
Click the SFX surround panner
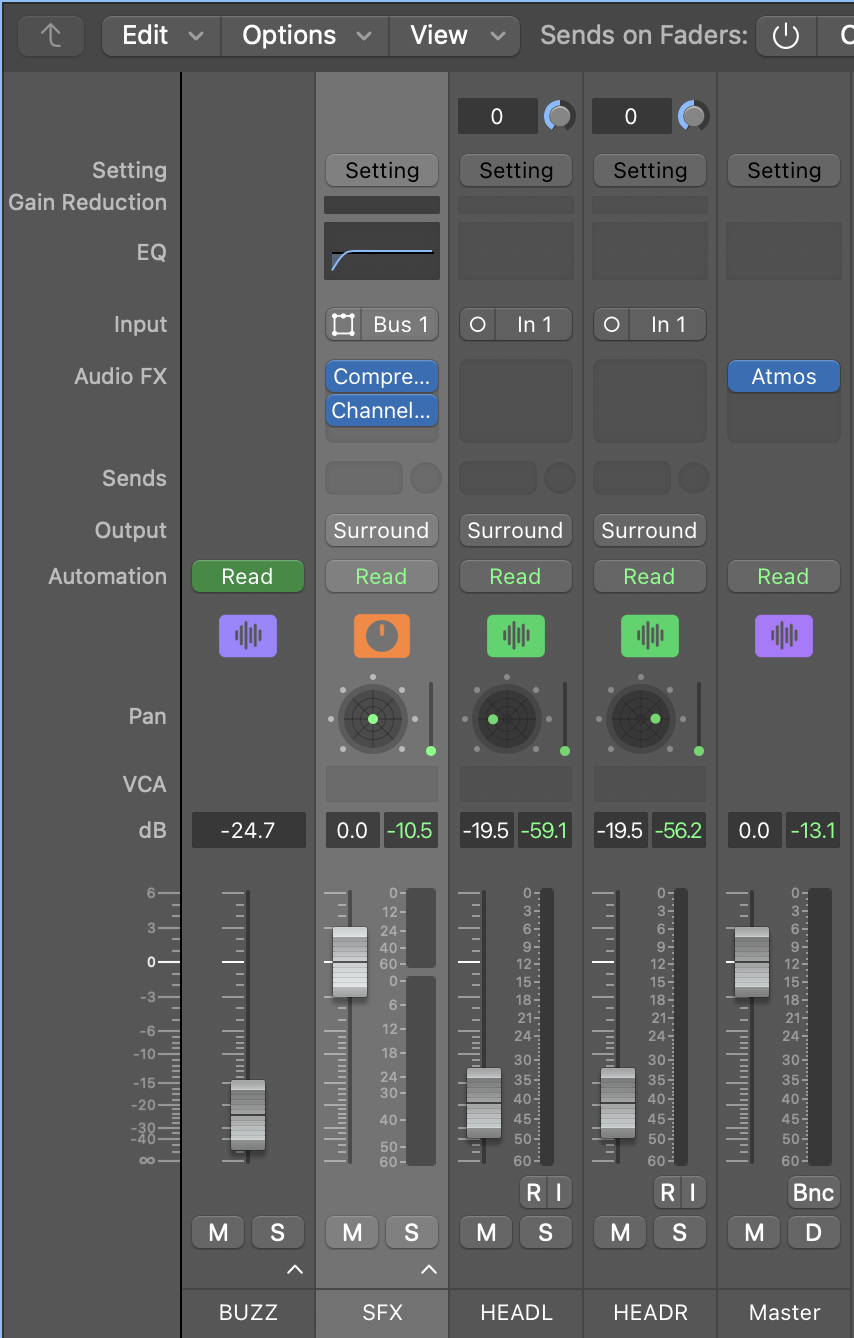pos(372,719)
